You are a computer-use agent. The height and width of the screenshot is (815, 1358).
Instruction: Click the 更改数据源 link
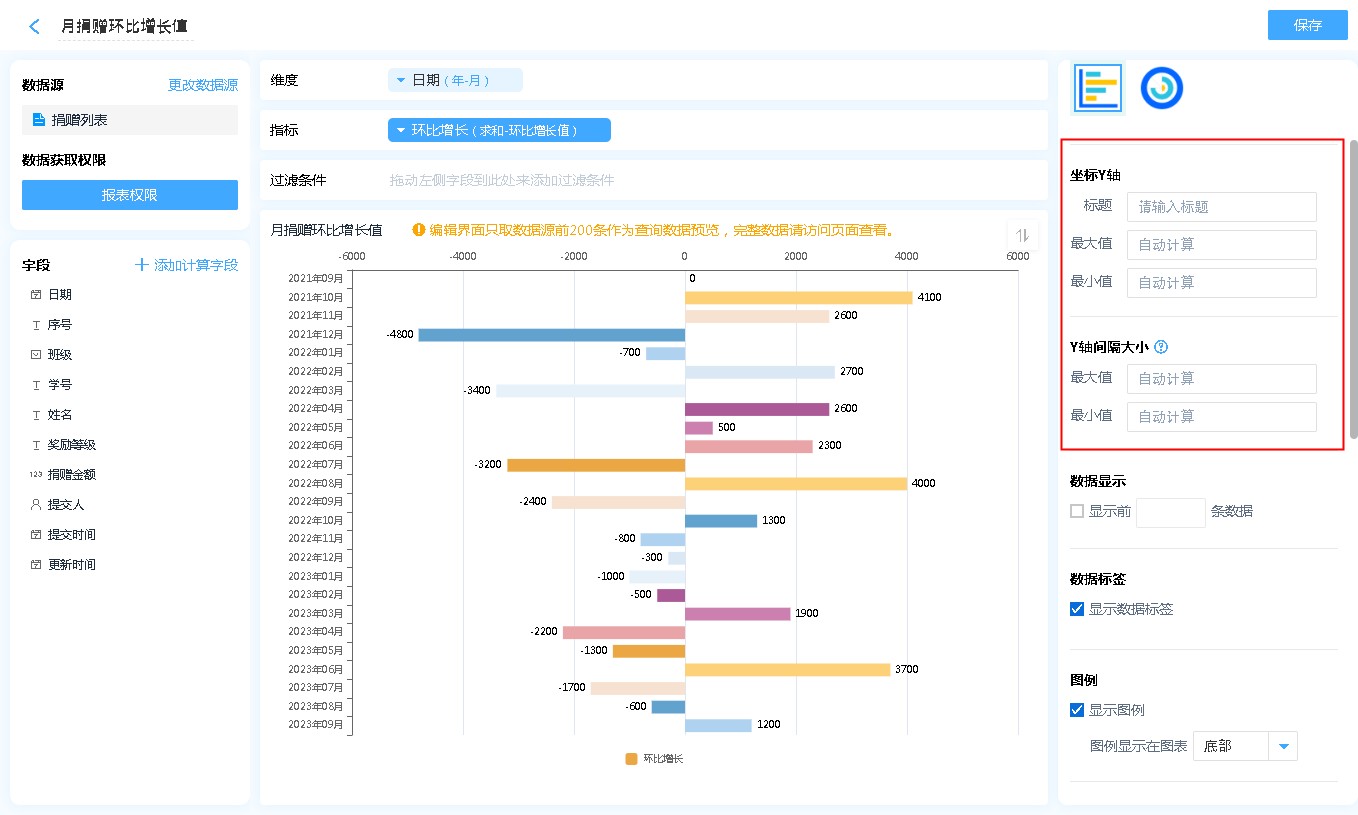tap(203, 86)
